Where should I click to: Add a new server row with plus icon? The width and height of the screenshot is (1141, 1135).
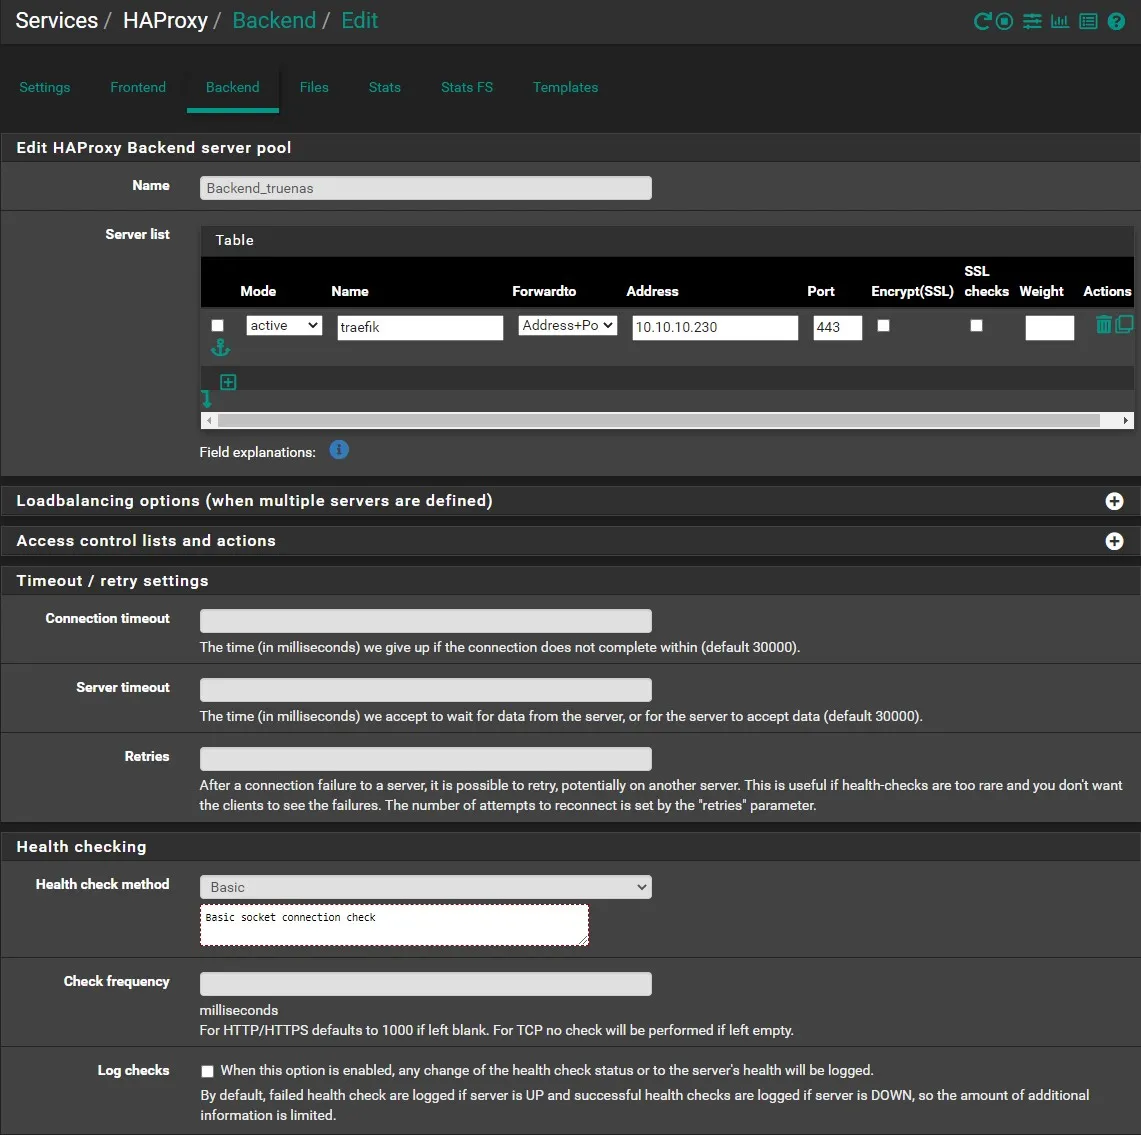[228, 382]
